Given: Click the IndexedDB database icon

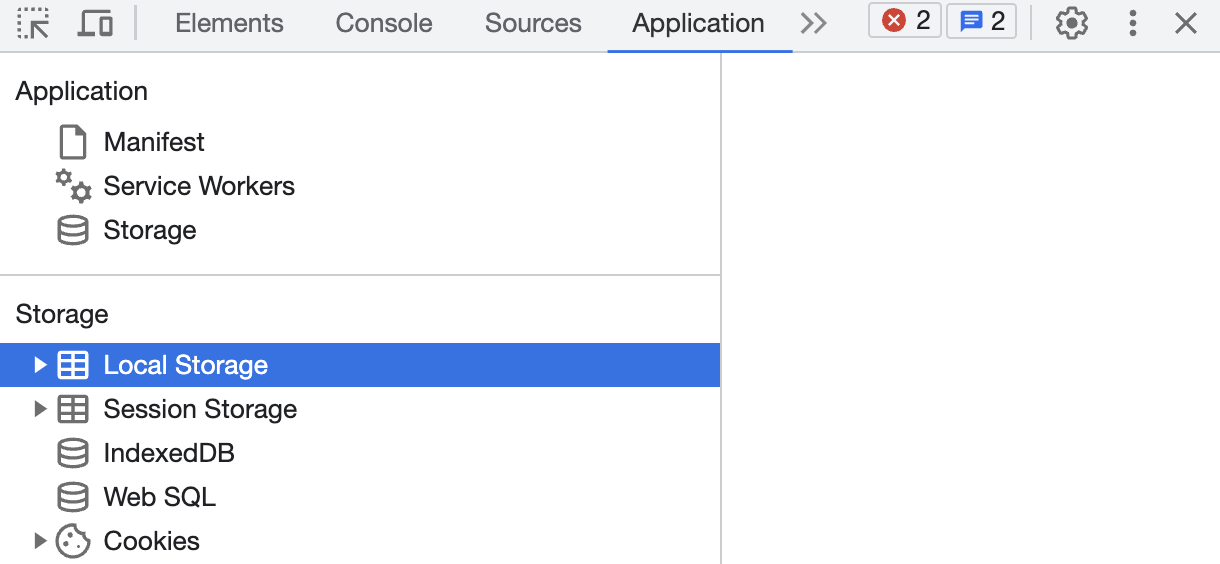Looking at the screenshot, I should coord(73,453).
